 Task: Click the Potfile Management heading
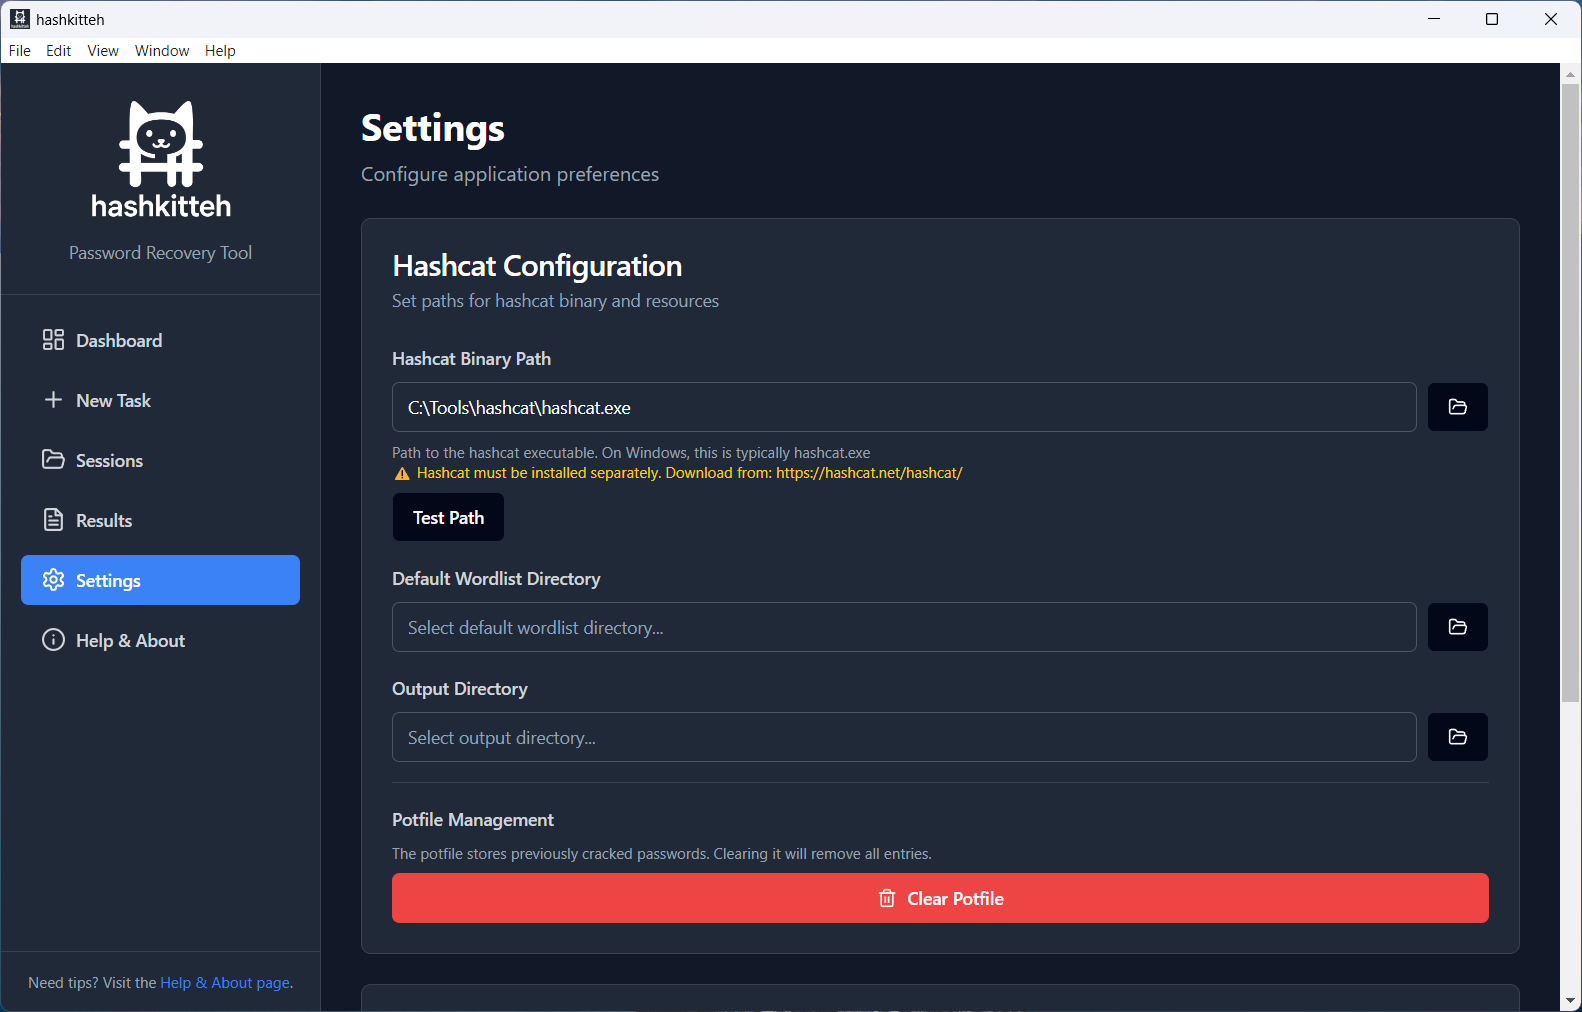[x=472, y=820]
